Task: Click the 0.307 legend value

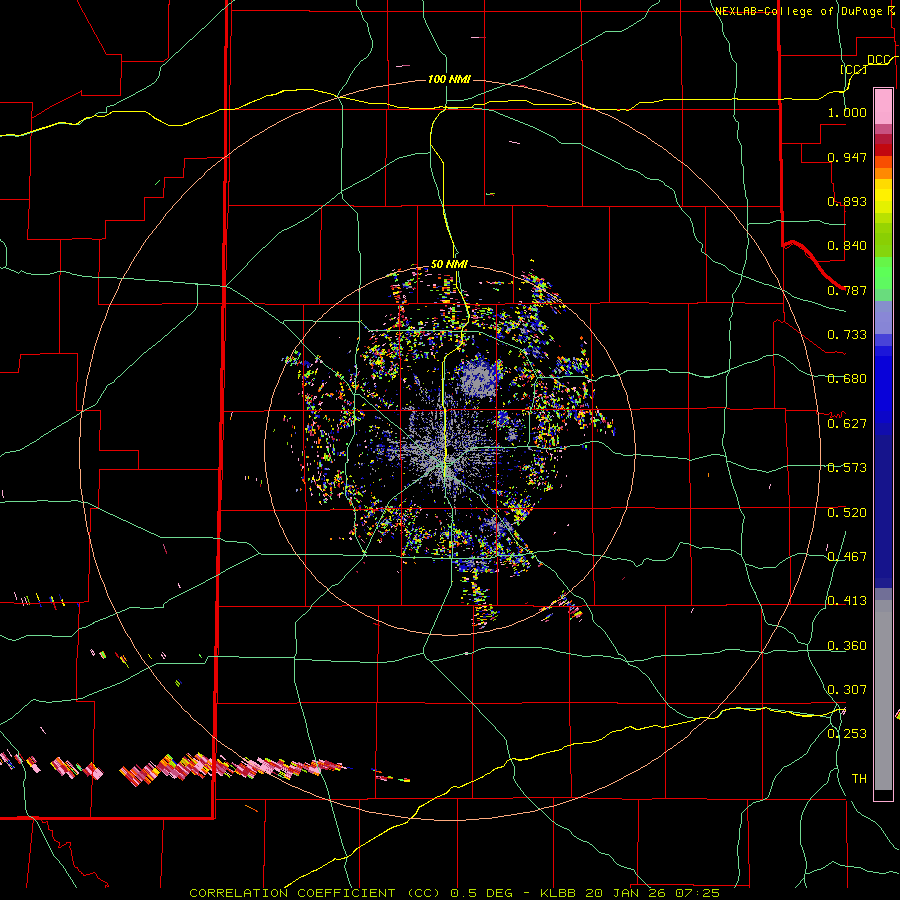Action: coord(847,690)
